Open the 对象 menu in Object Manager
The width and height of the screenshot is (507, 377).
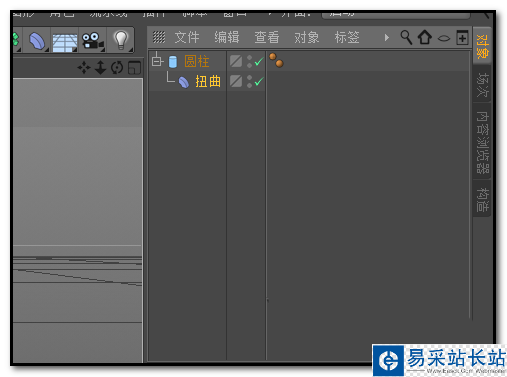(x=307, y=37)
